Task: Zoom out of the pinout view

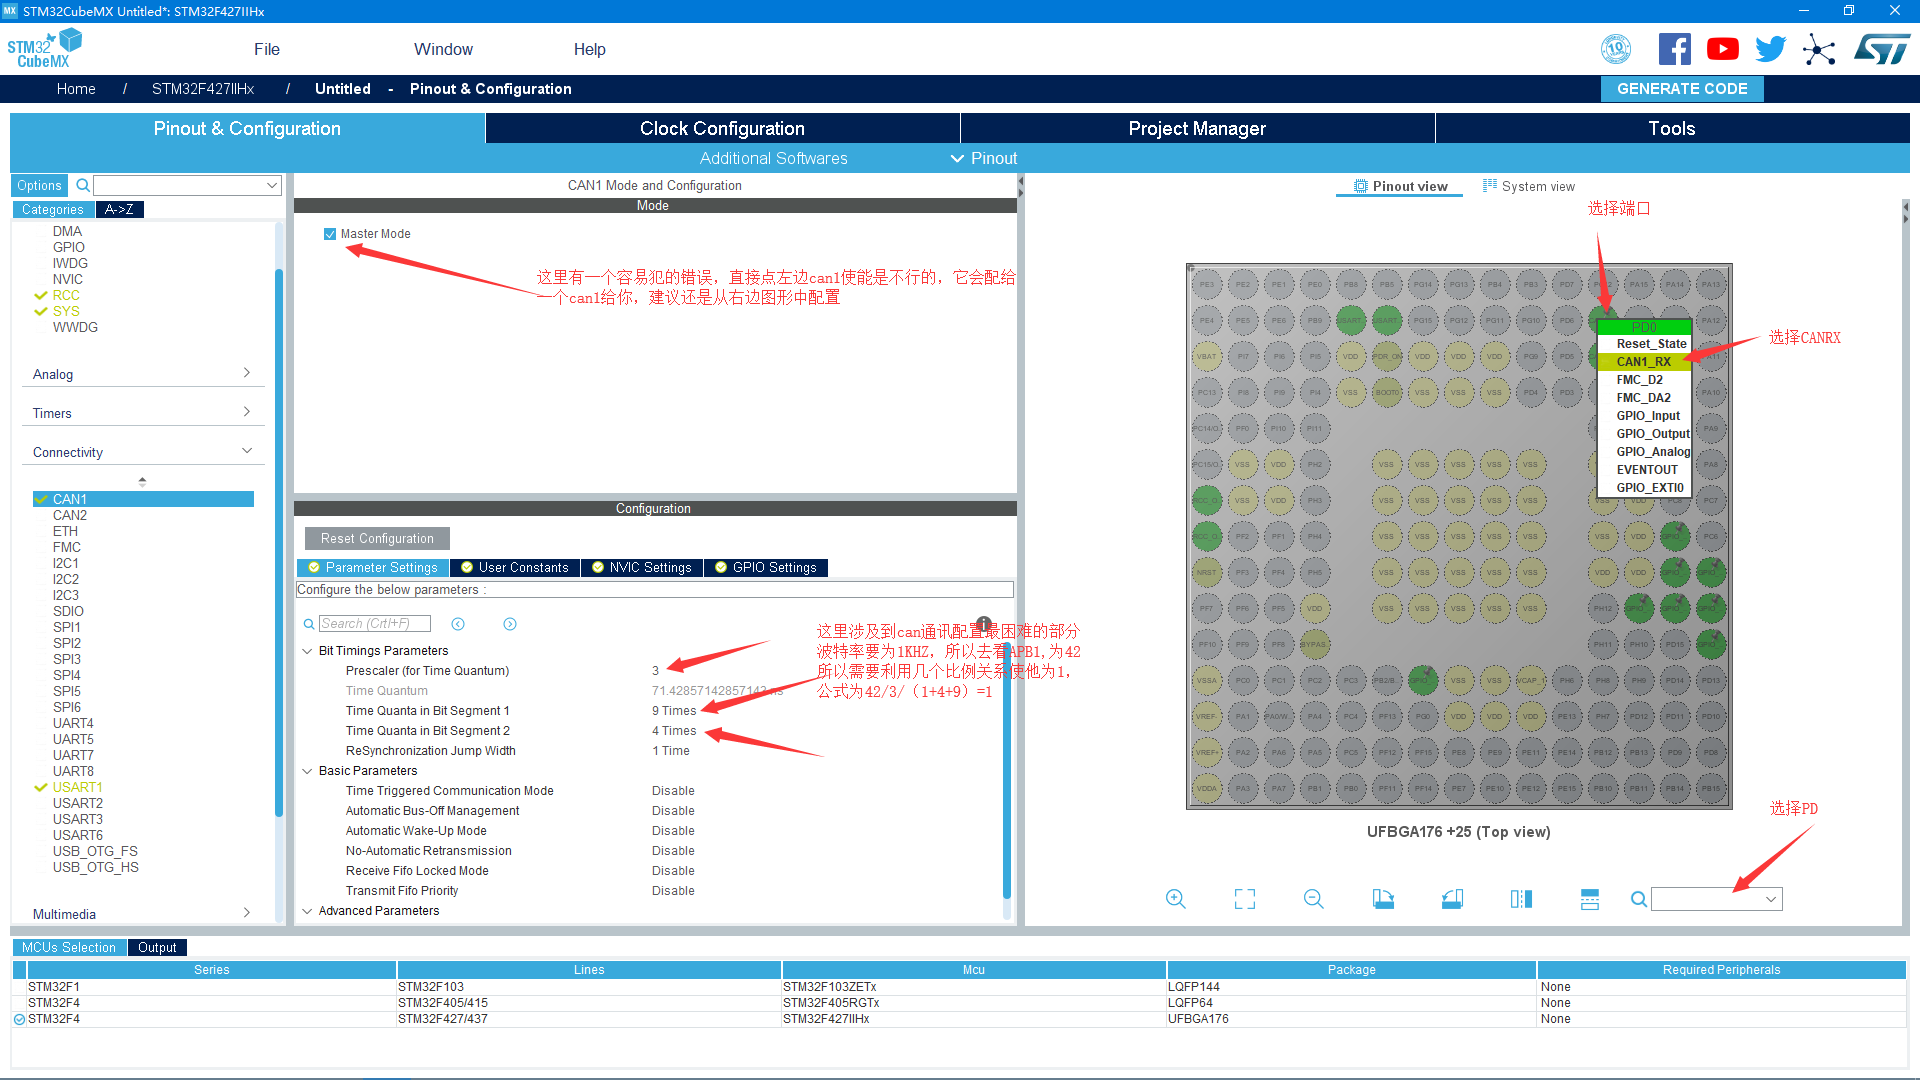Action: click(x=1314, y=899)
